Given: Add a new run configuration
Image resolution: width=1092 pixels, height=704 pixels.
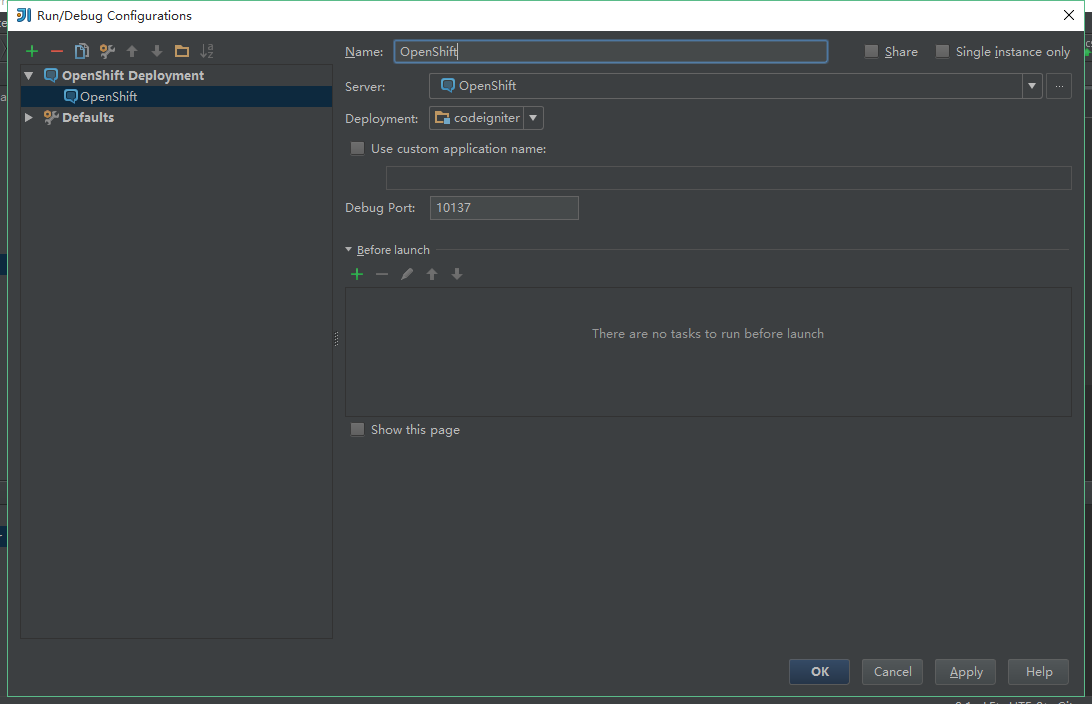Looking at the screenshot, I should (31, 51).
